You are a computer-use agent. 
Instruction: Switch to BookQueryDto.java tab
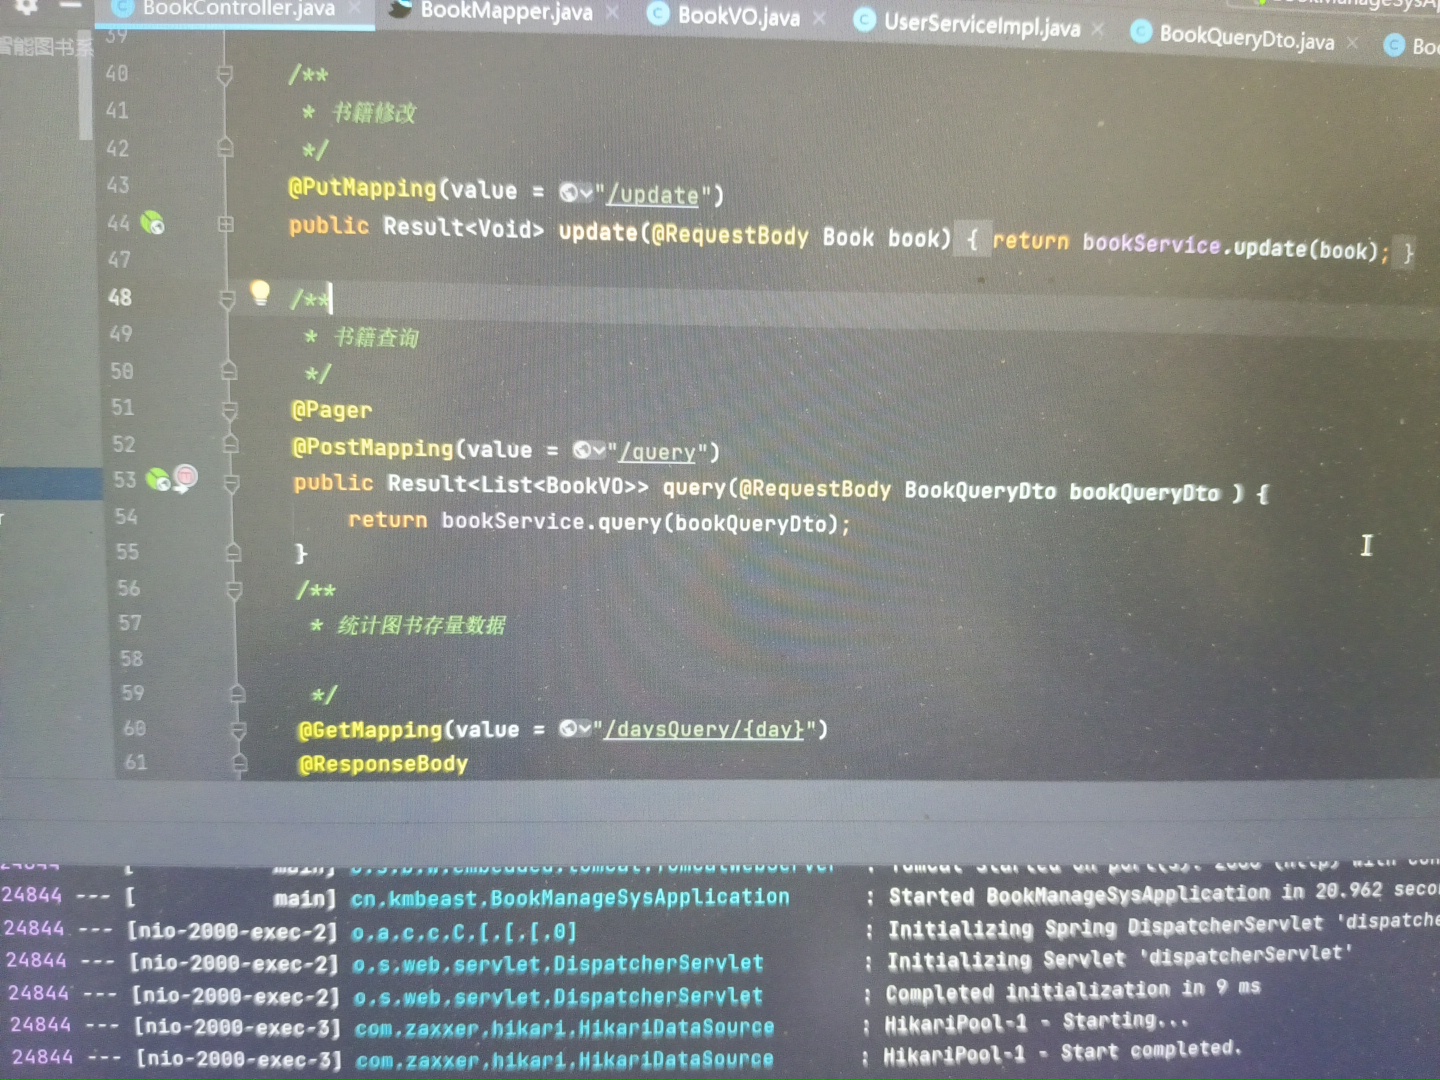coord(1246,38)
